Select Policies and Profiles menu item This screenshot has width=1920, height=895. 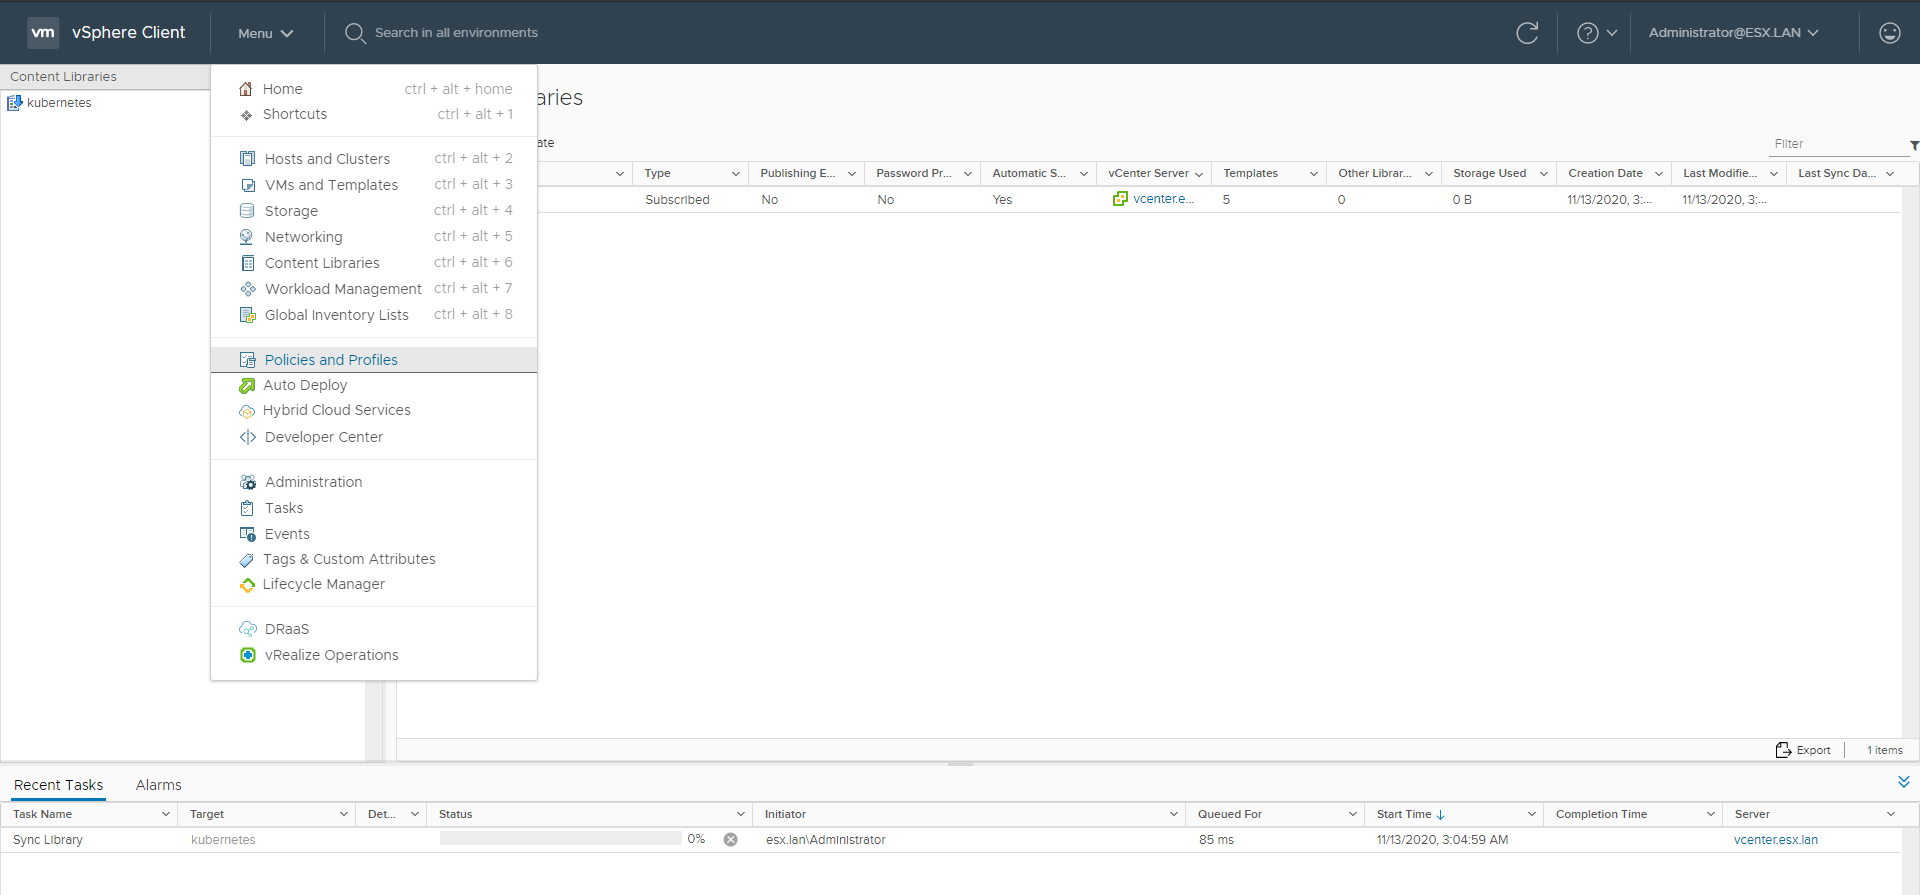coord(331,360)
